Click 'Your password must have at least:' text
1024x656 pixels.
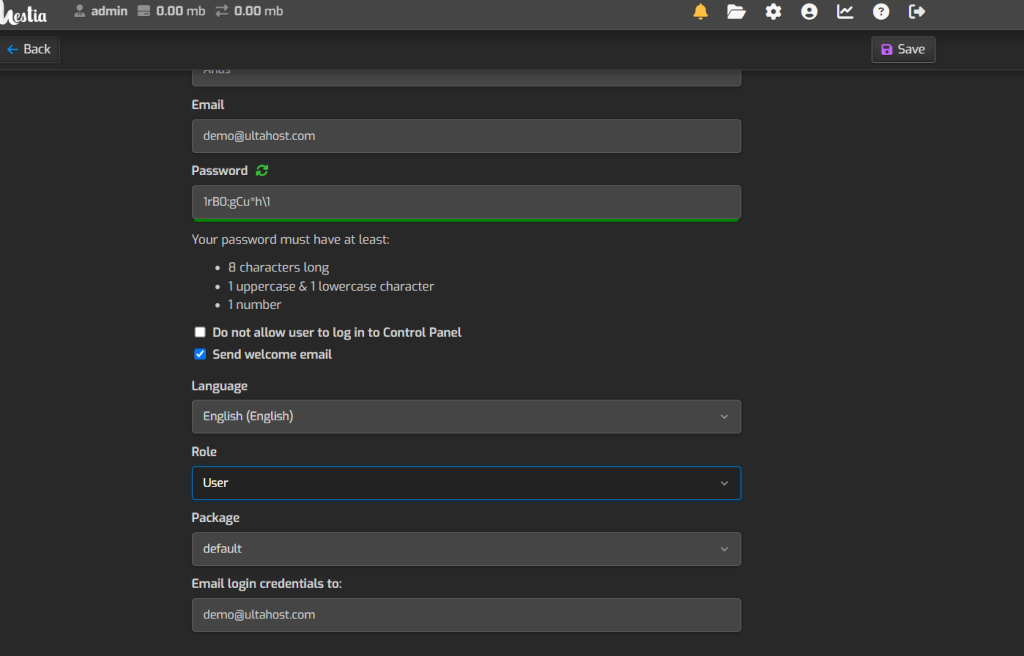pos(291,240)
